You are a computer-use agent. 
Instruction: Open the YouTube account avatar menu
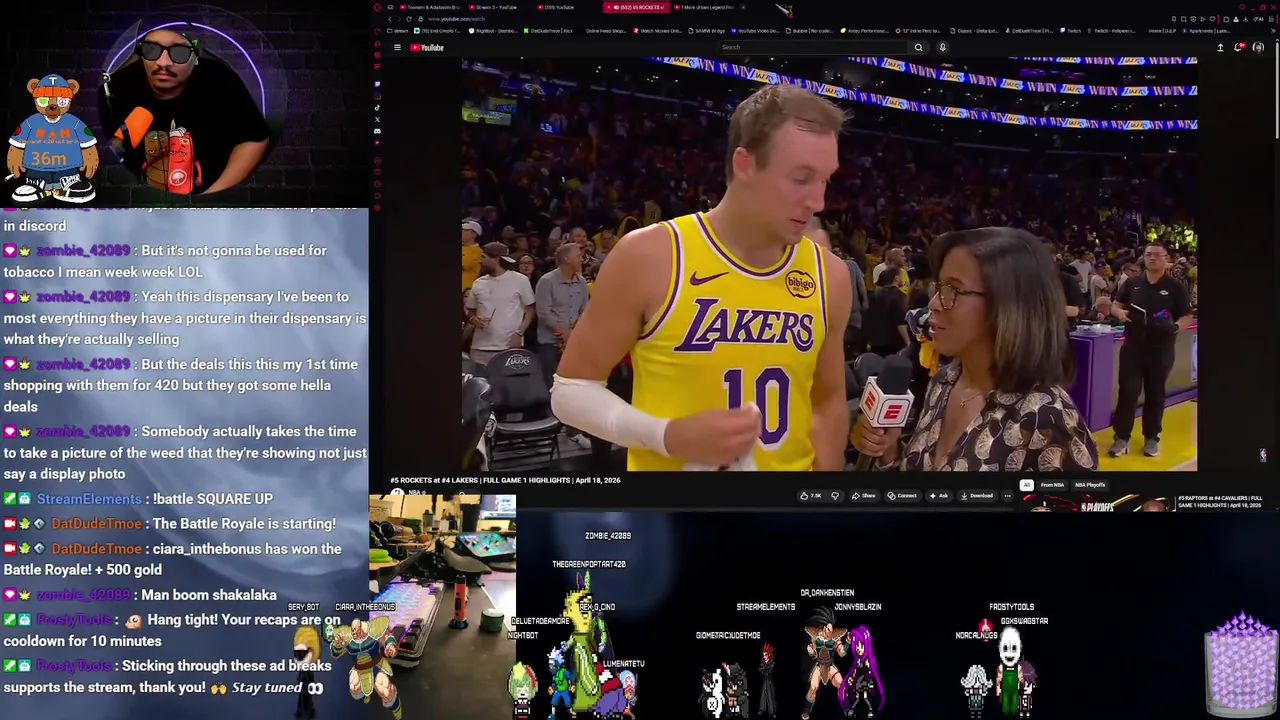coord(1258,47)
